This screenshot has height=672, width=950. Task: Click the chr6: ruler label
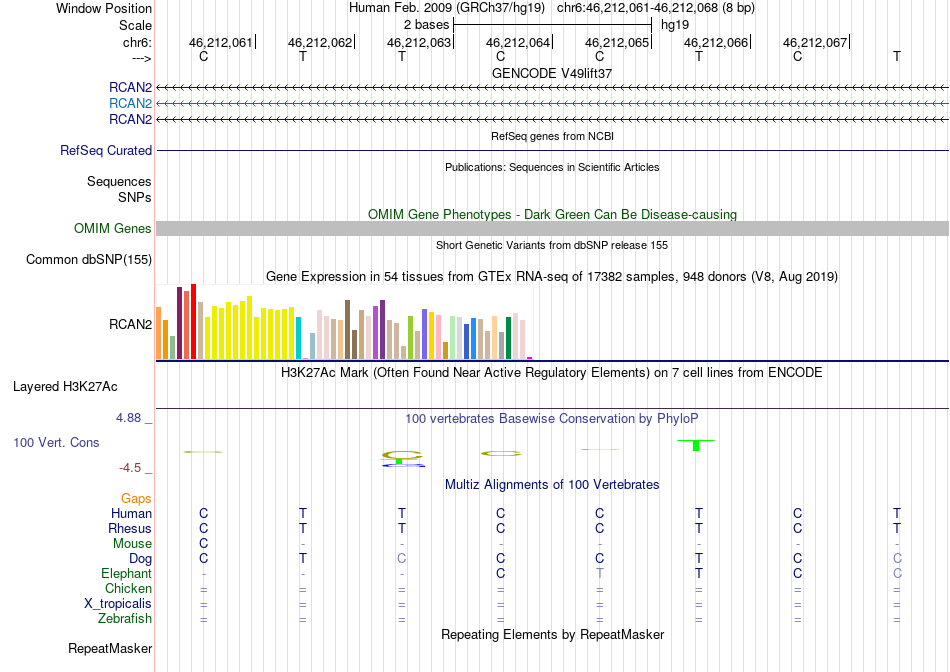click(x=137, y=42)
